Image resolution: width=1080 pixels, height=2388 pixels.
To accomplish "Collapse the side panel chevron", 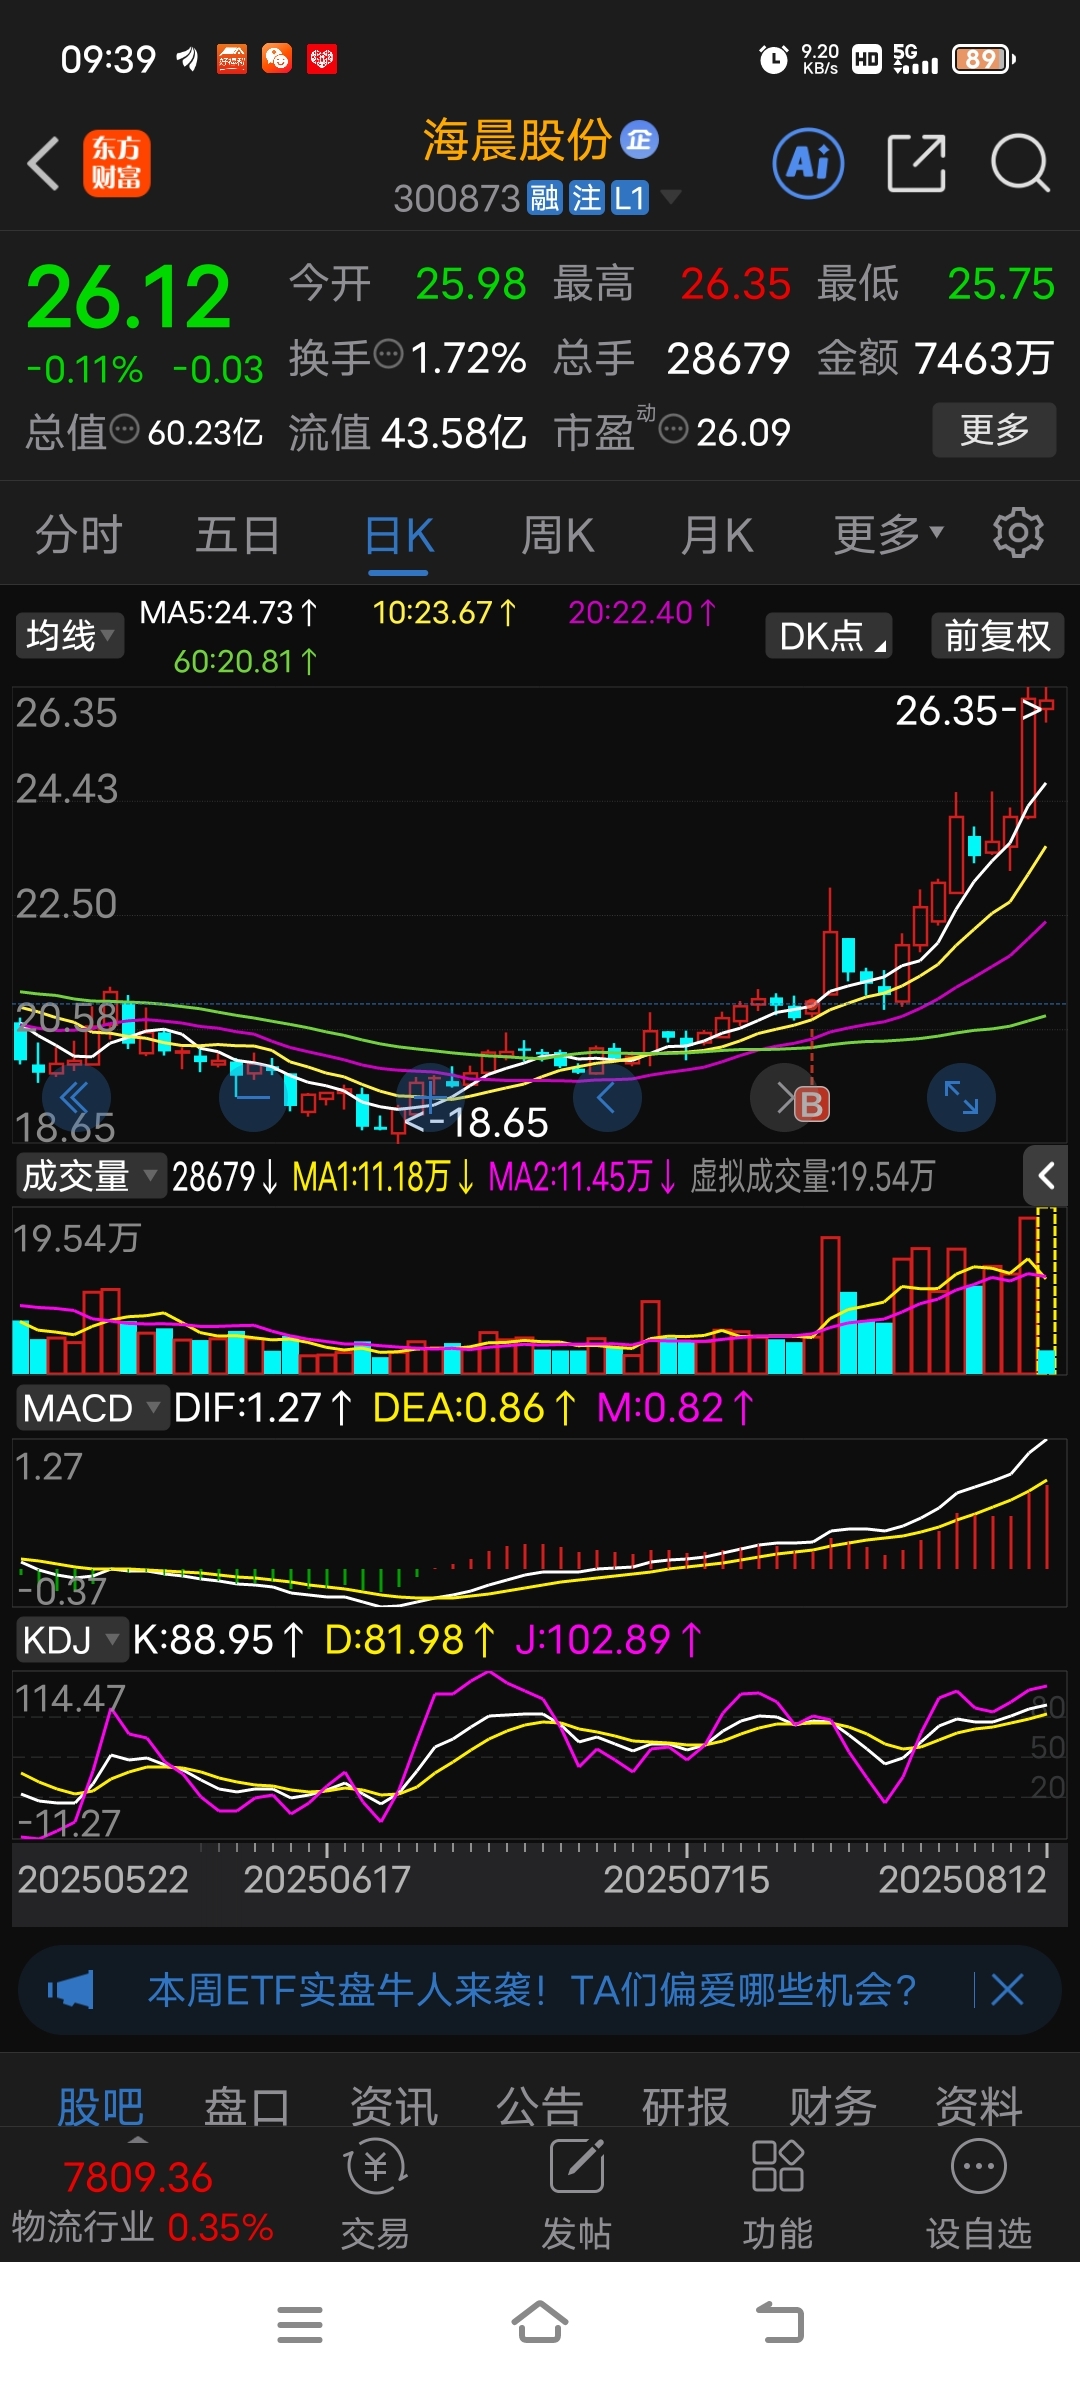I will [1046, 1176].
